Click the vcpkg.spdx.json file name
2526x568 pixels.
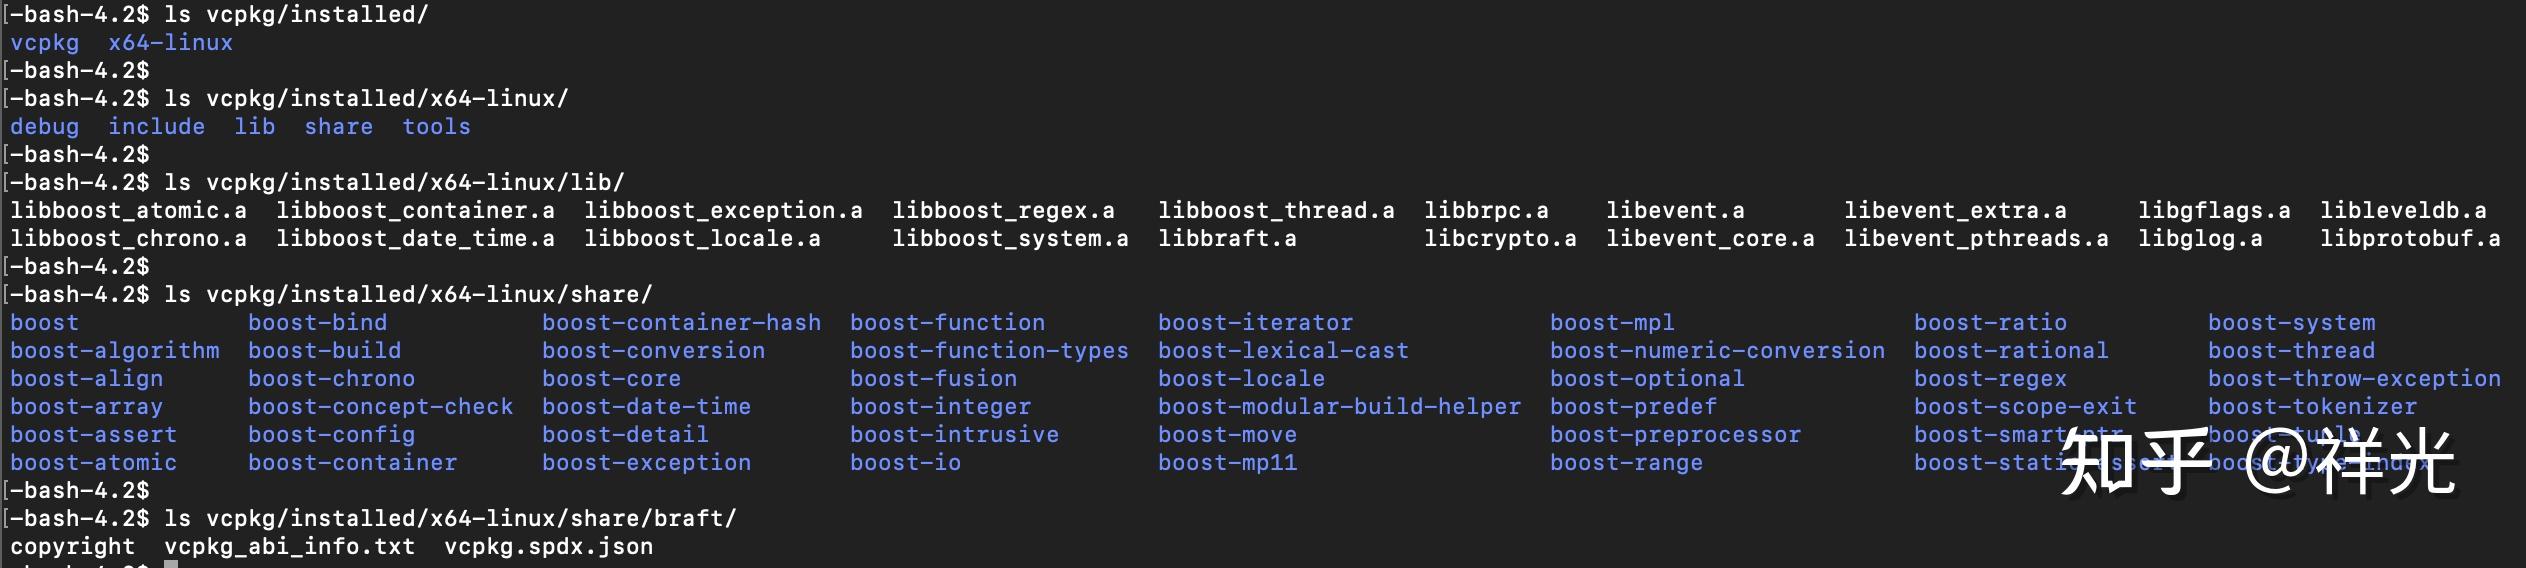548,547
